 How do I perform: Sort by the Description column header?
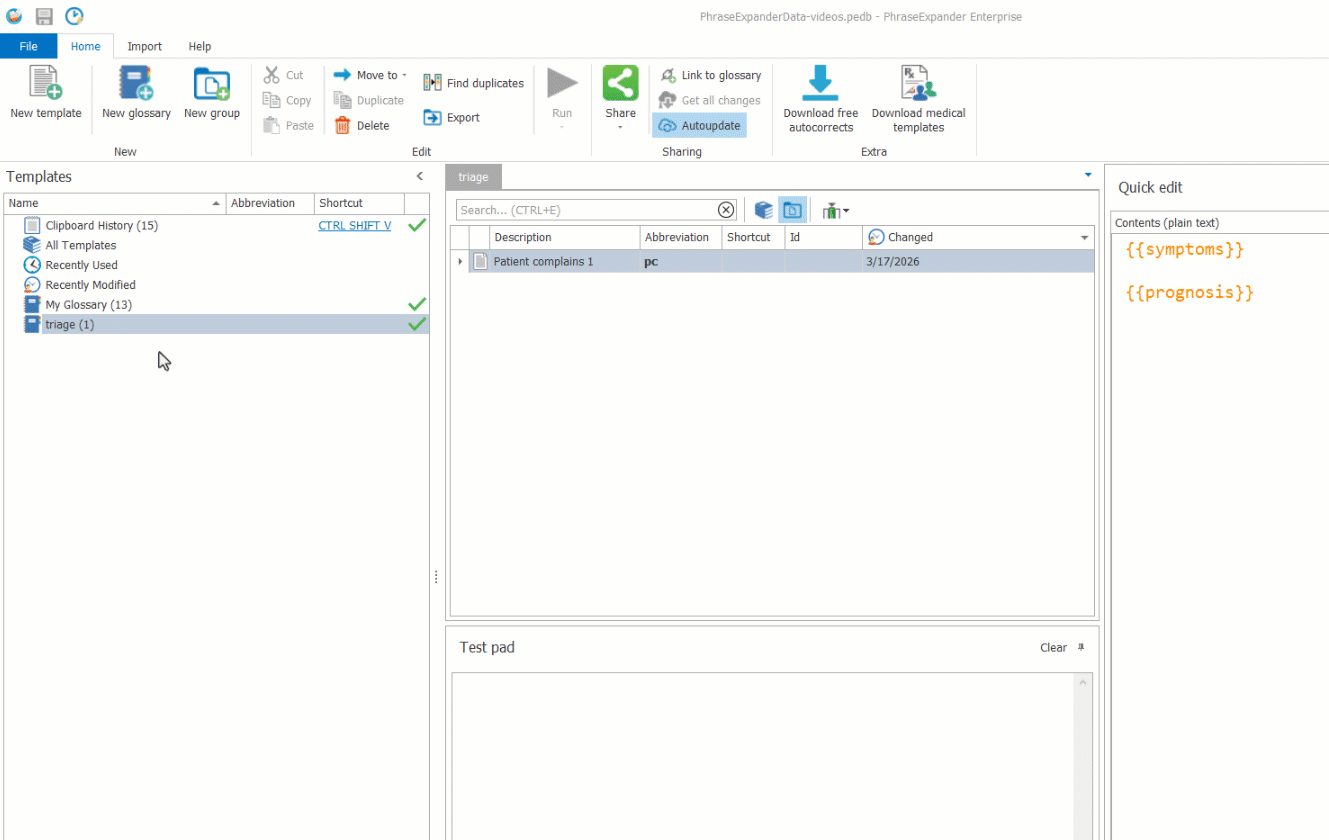(565, 238)
